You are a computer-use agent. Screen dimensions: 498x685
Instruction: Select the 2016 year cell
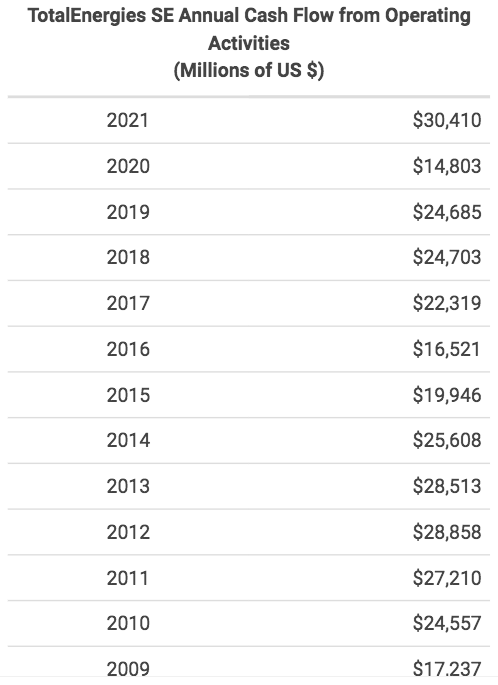128,349
